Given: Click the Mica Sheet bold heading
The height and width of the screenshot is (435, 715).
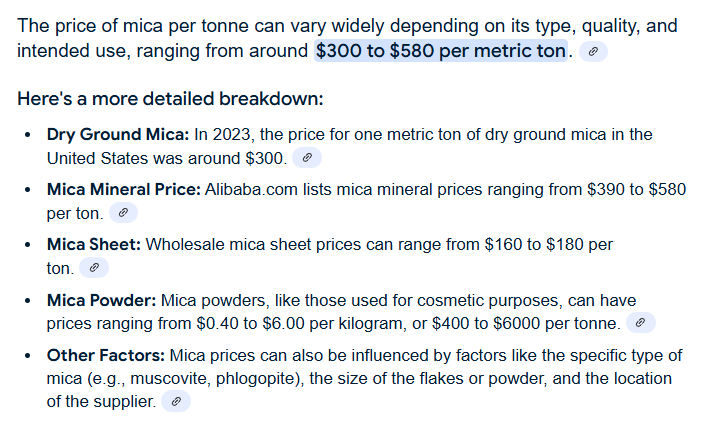Looking at the screenshot, I should (x=93, y=244).
